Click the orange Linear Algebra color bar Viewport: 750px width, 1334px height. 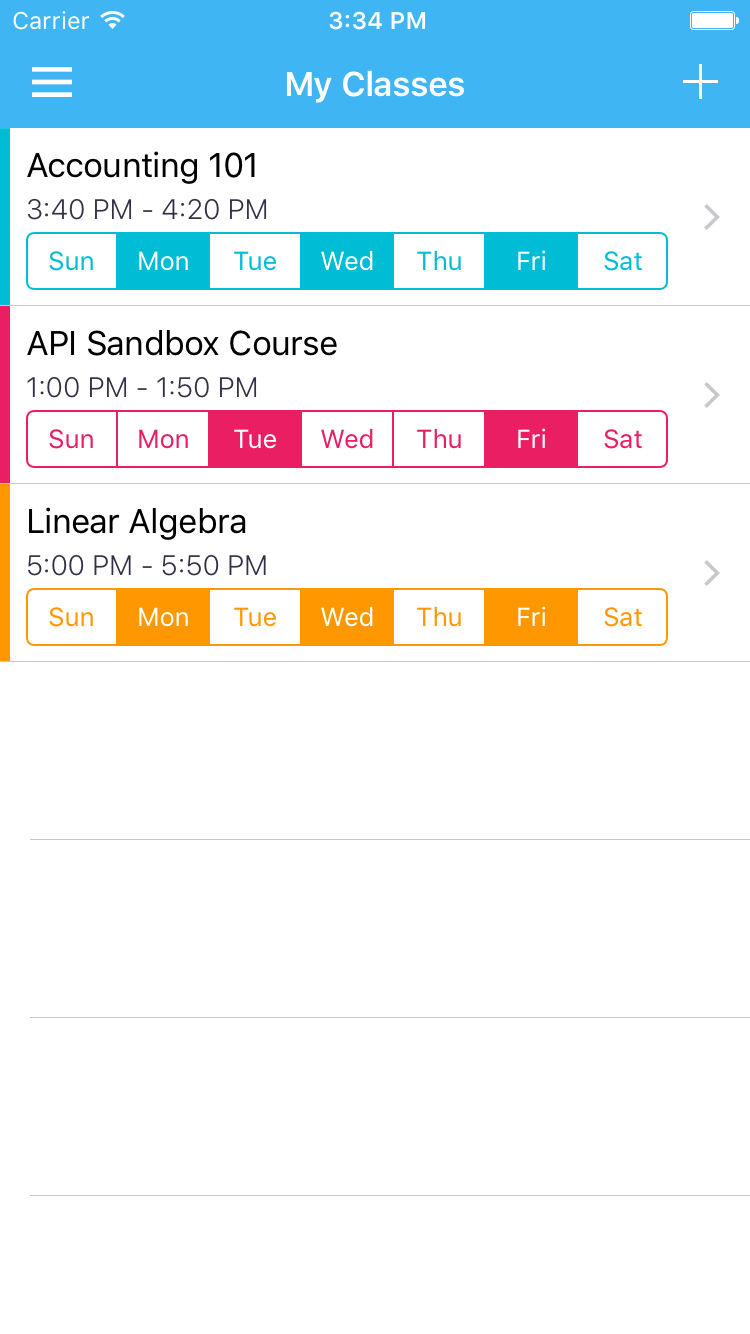(5, 573)
